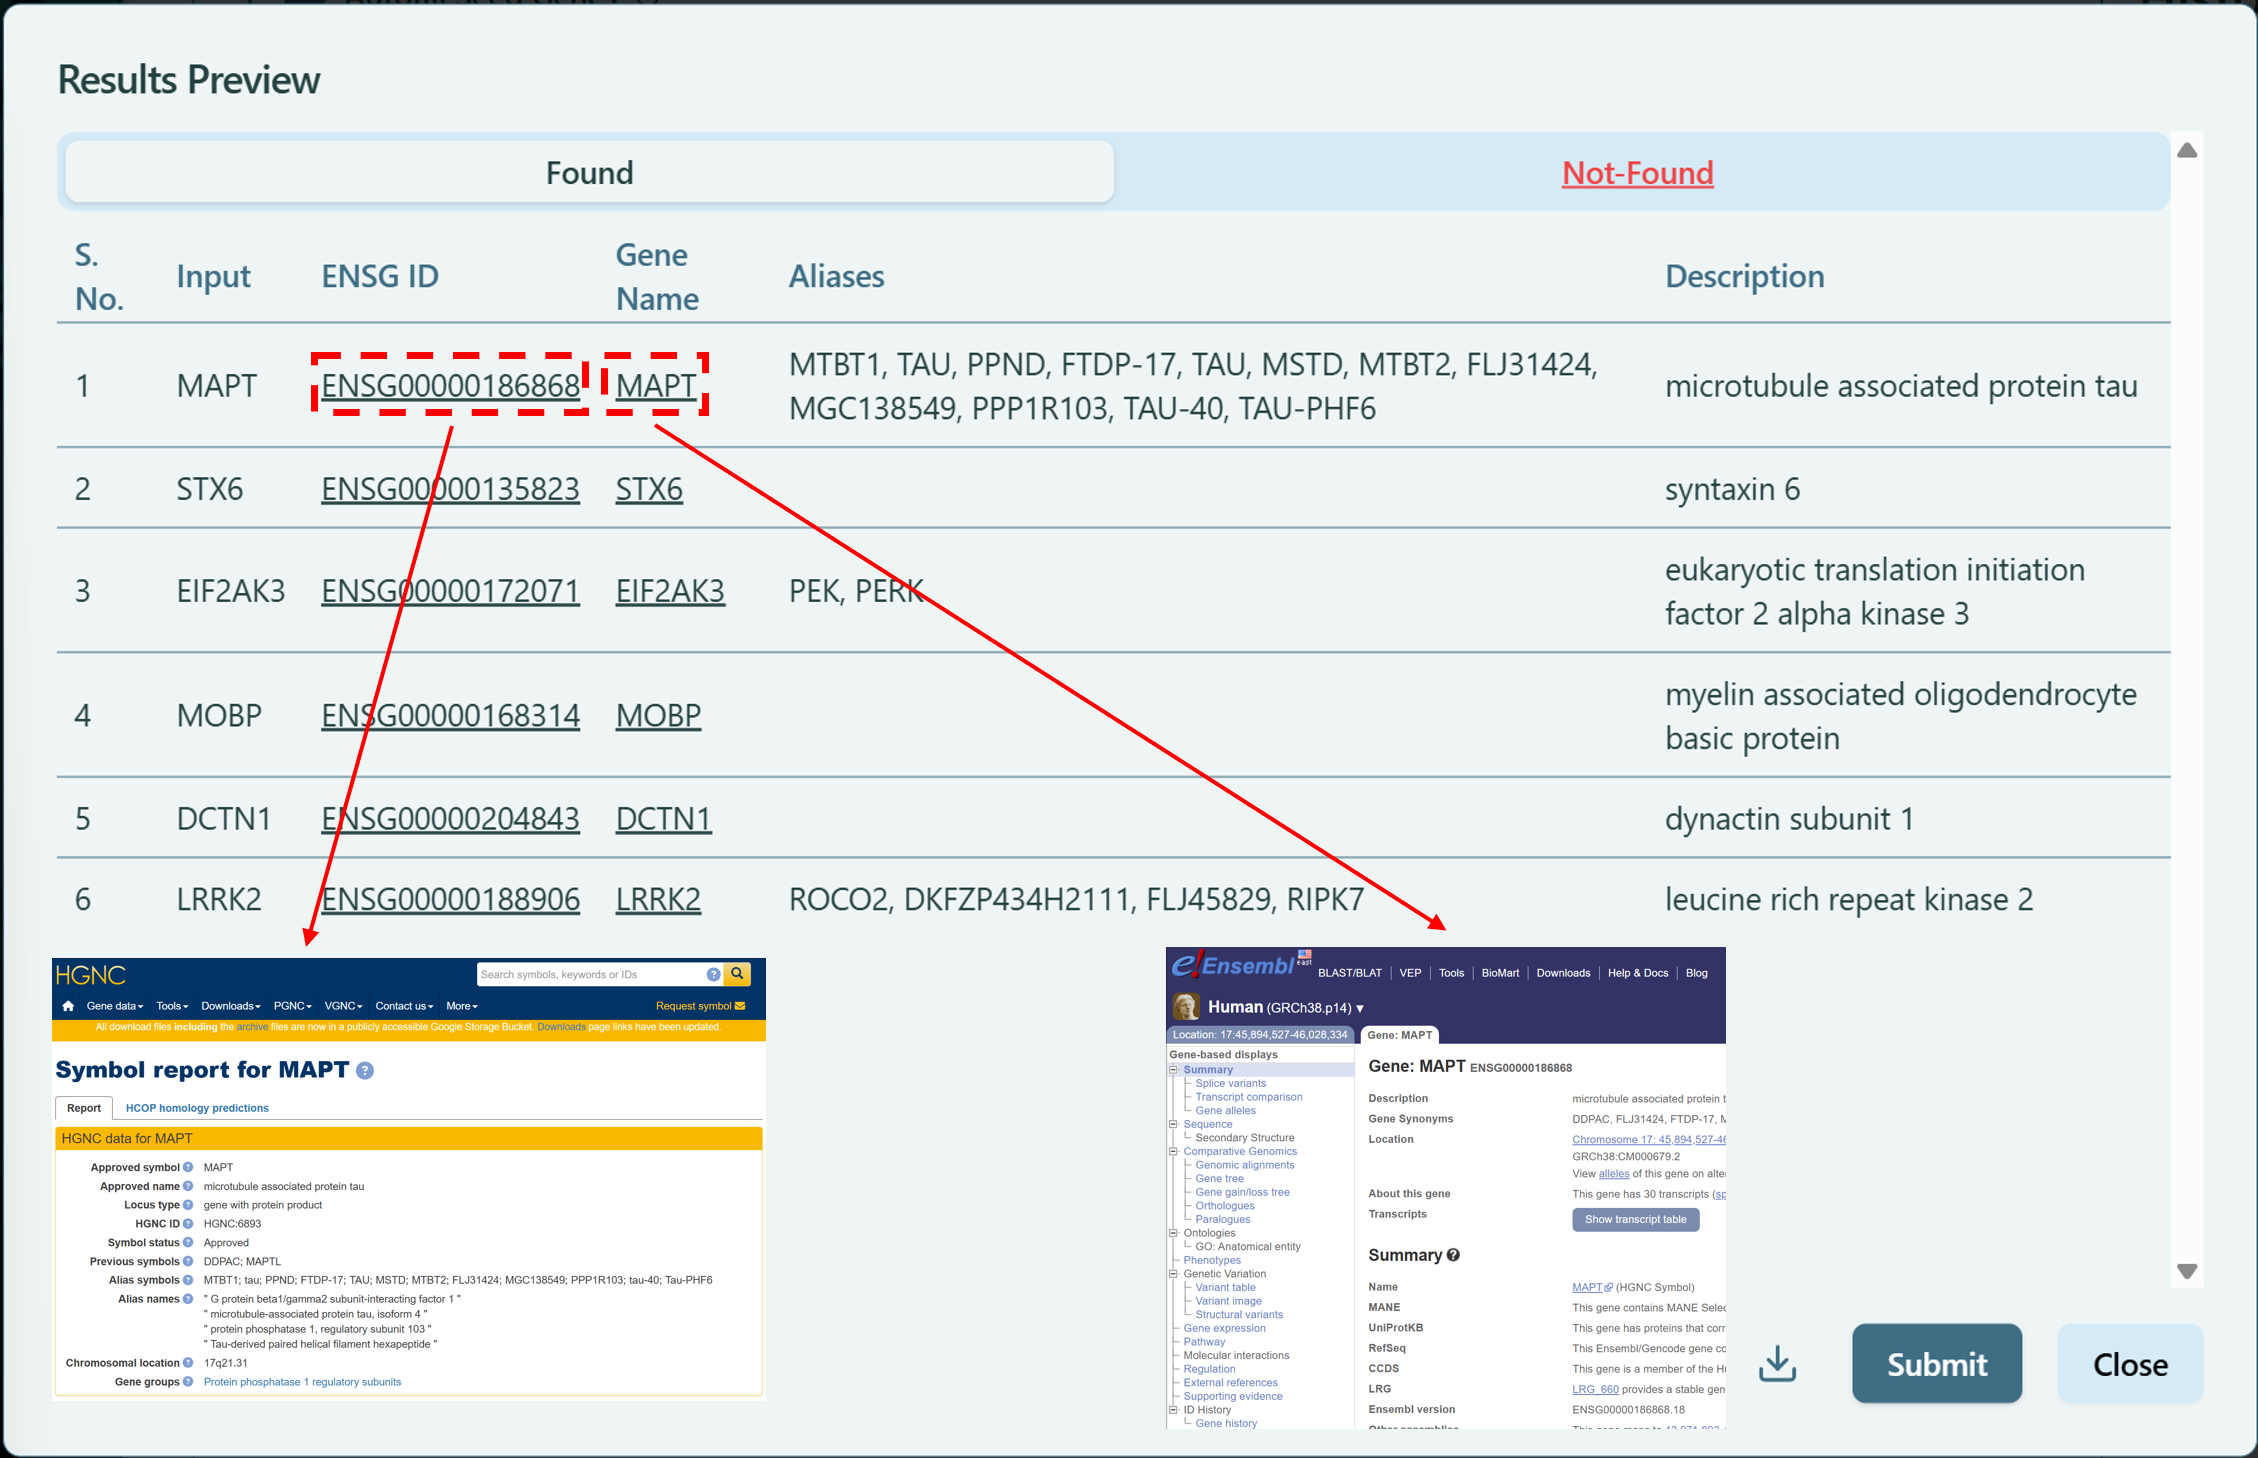Open the VGNC dropdown menu
The width and height of the screenshot is (2258, 1458).
tap(343, 1006)
